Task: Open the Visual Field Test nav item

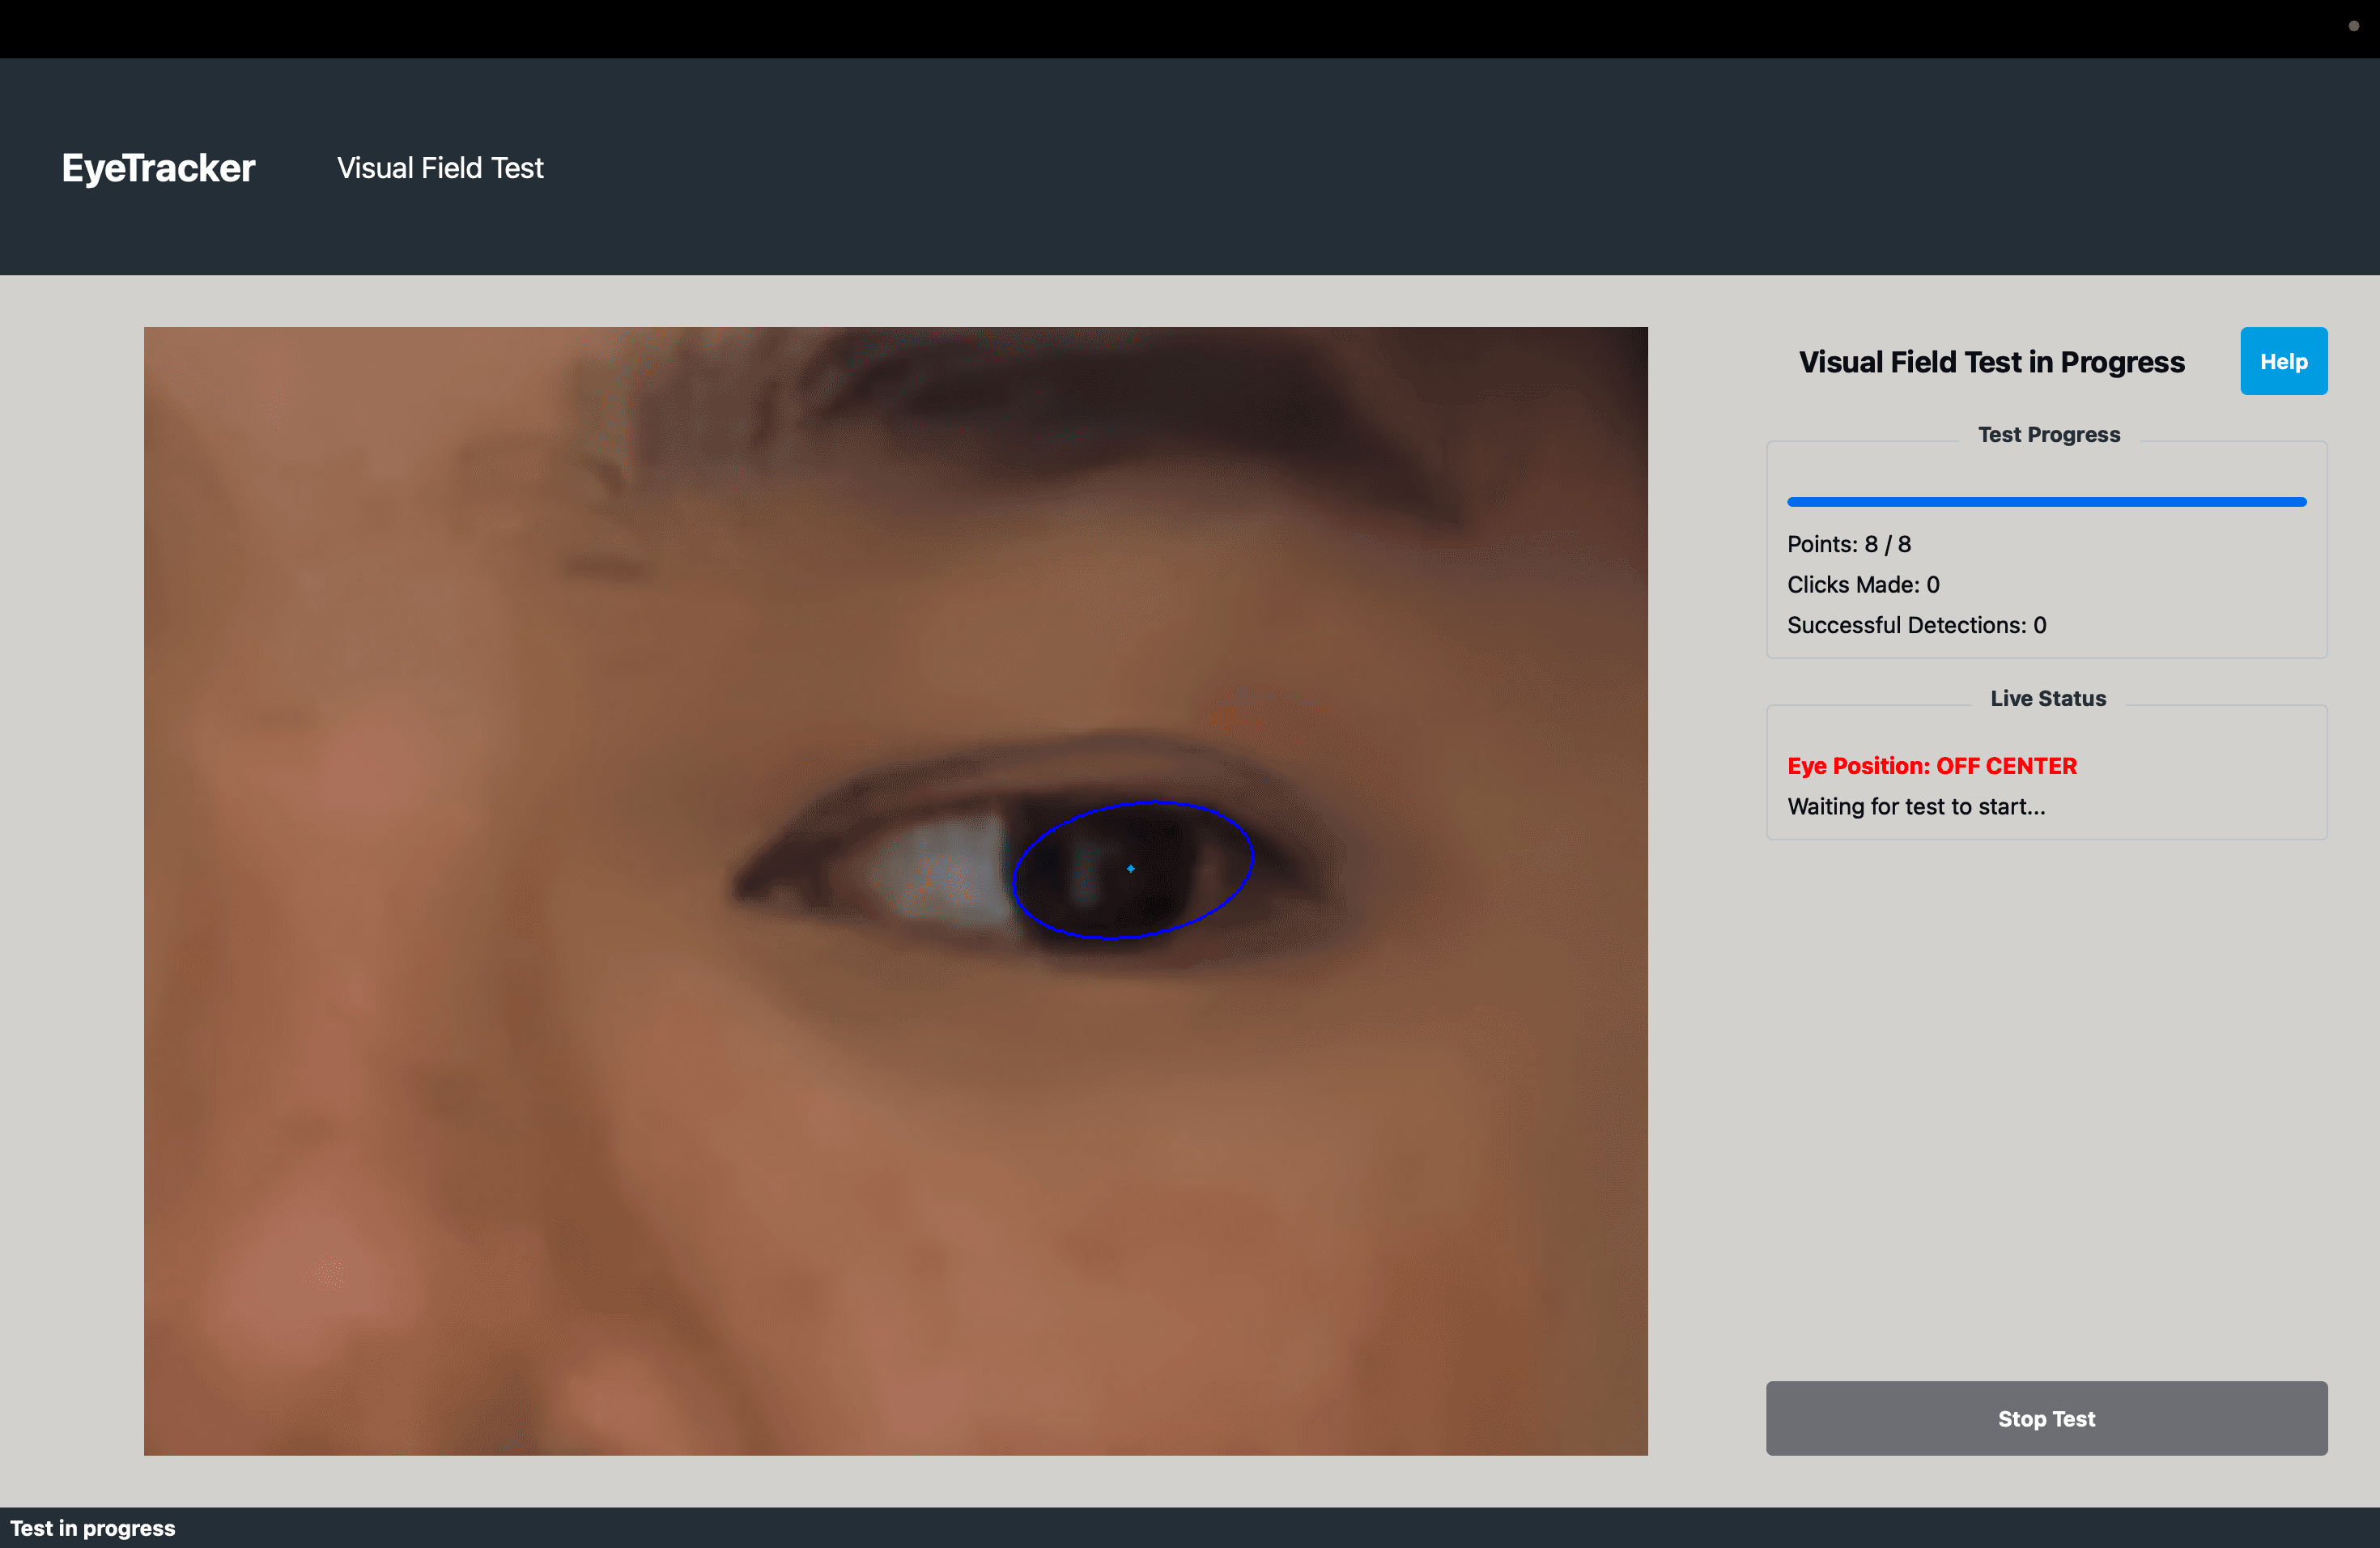Action: pos(440,168)
